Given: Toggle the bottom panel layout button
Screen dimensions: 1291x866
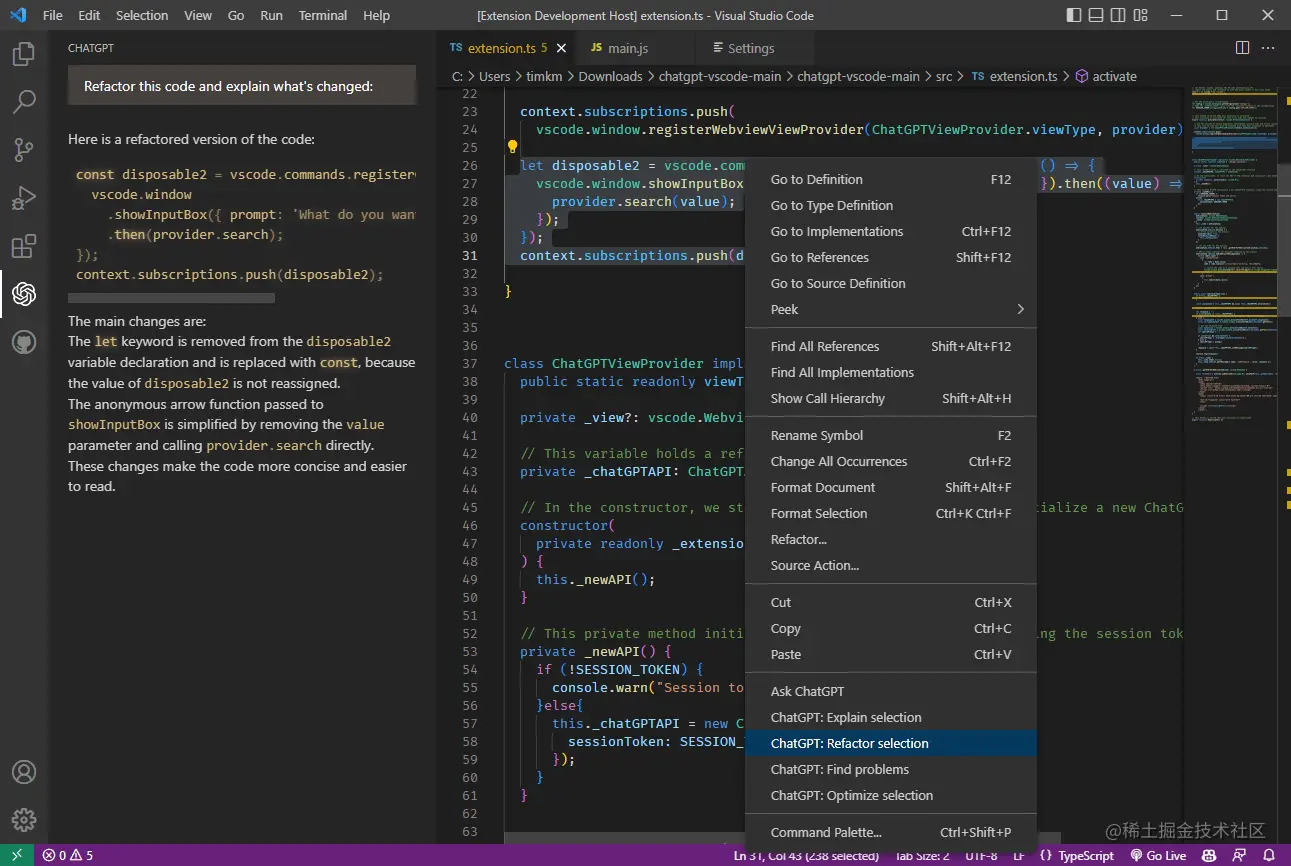Looking at the screenshot, I should (1097, 16).
